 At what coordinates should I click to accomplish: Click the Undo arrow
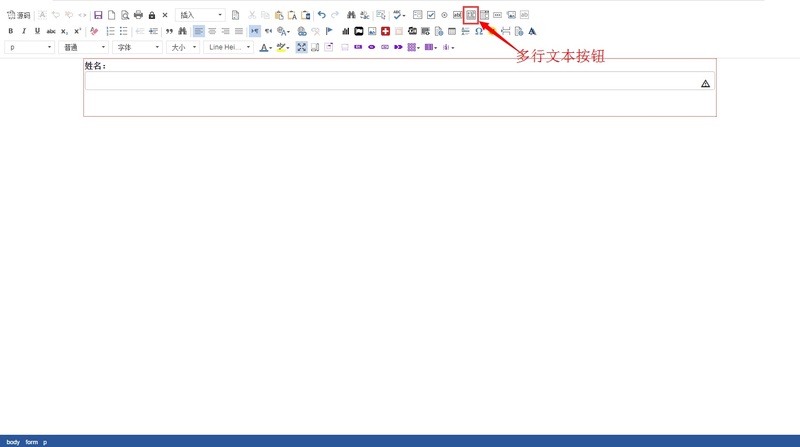pos(321,15)
